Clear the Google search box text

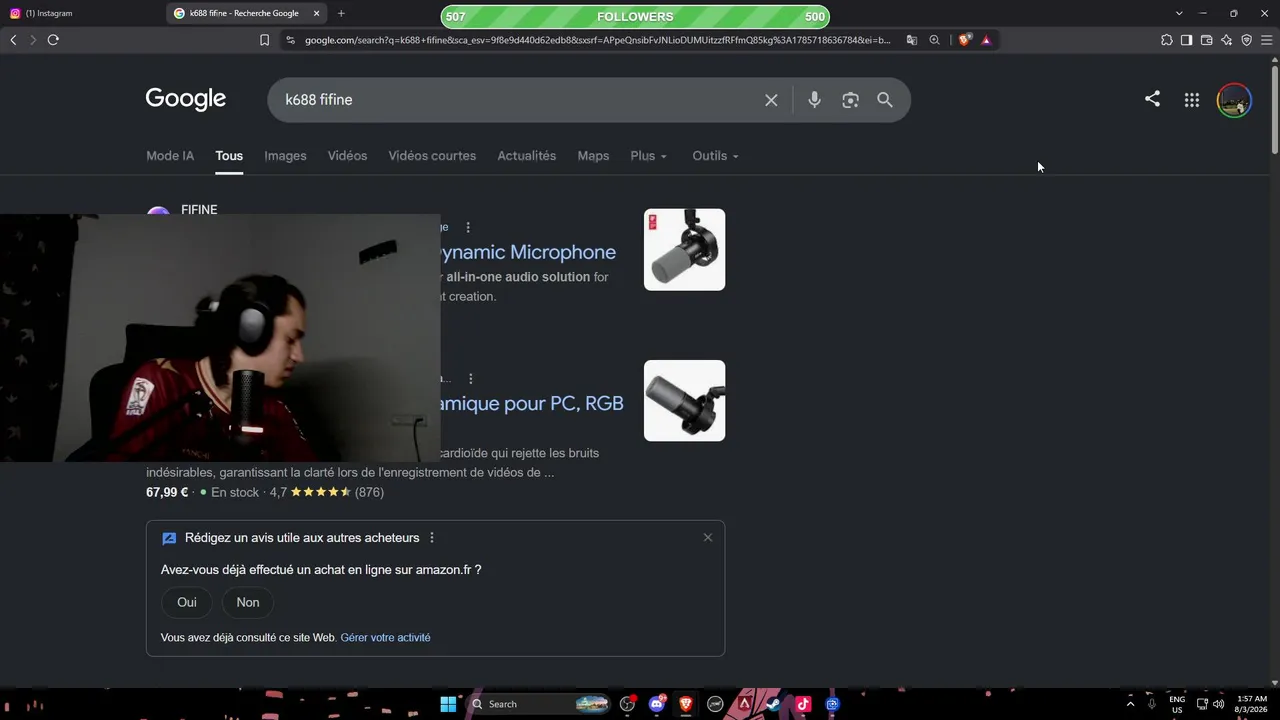tap(771, 100)
